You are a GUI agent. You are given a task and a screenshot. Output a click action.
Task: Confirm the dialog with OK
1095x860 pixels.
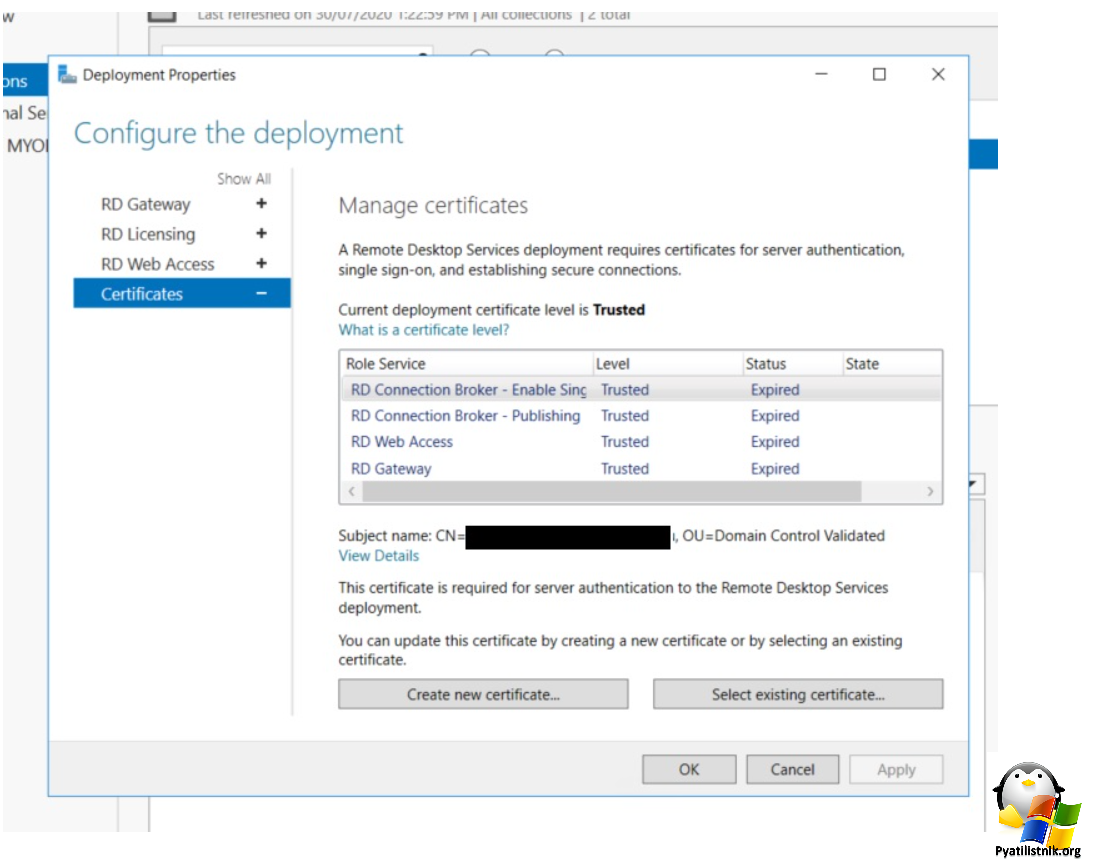(x=689, y=769)
